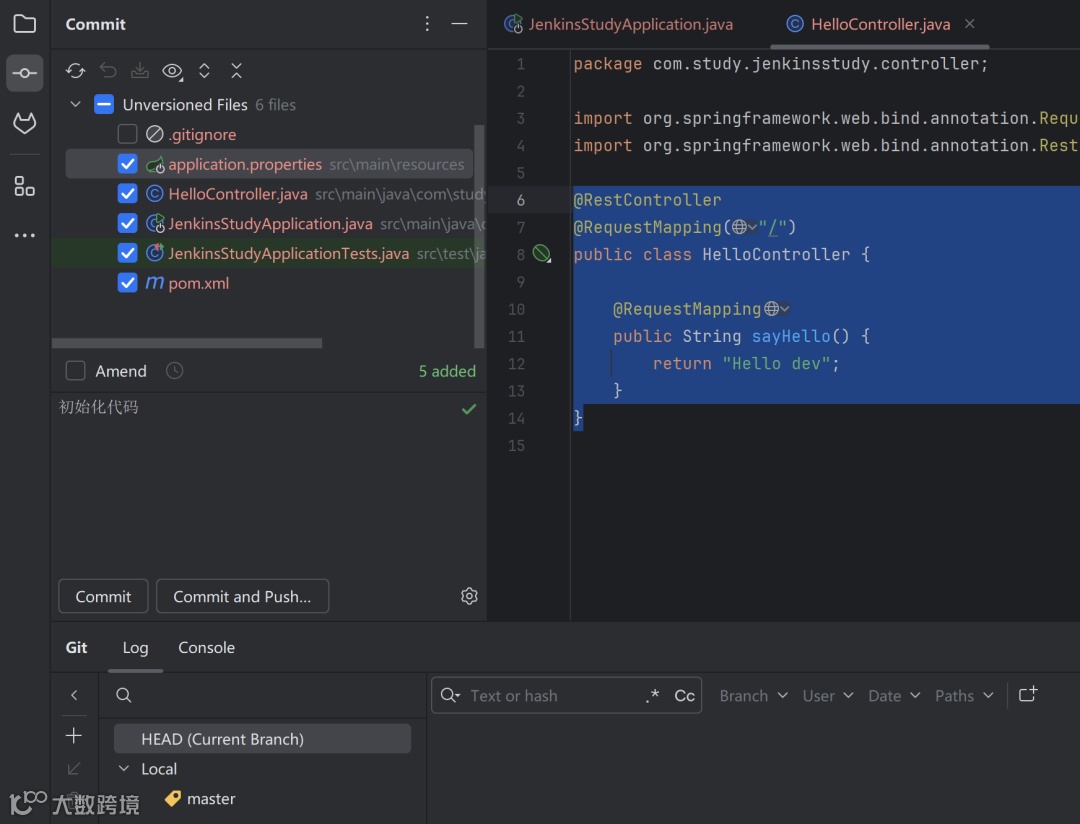This screenshot has width=1080, height=824.
Task: Open commit options gear icon
Action: pos(469,596)
